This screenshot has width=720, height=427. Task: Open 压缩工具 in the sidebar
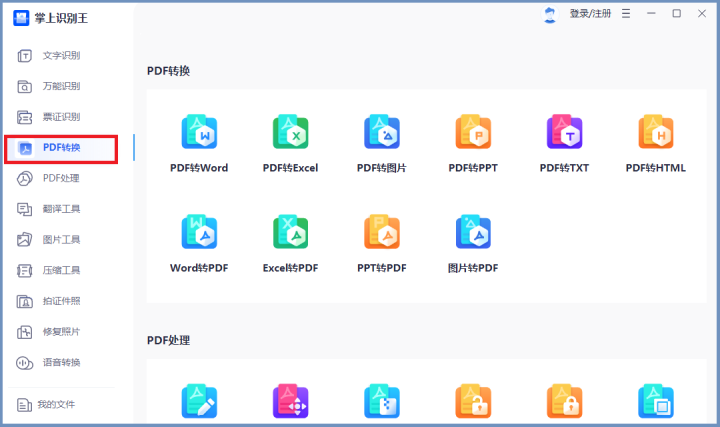[x=61, y=270]
